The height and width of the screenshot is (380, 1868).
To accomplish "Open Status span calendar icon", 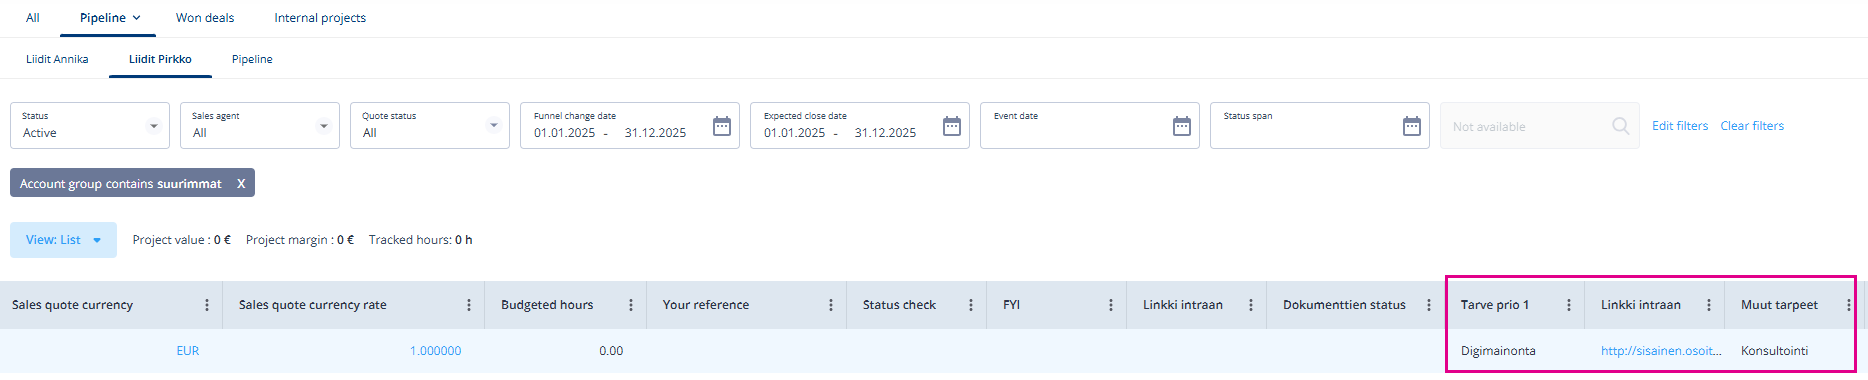I will (1412, 126).
